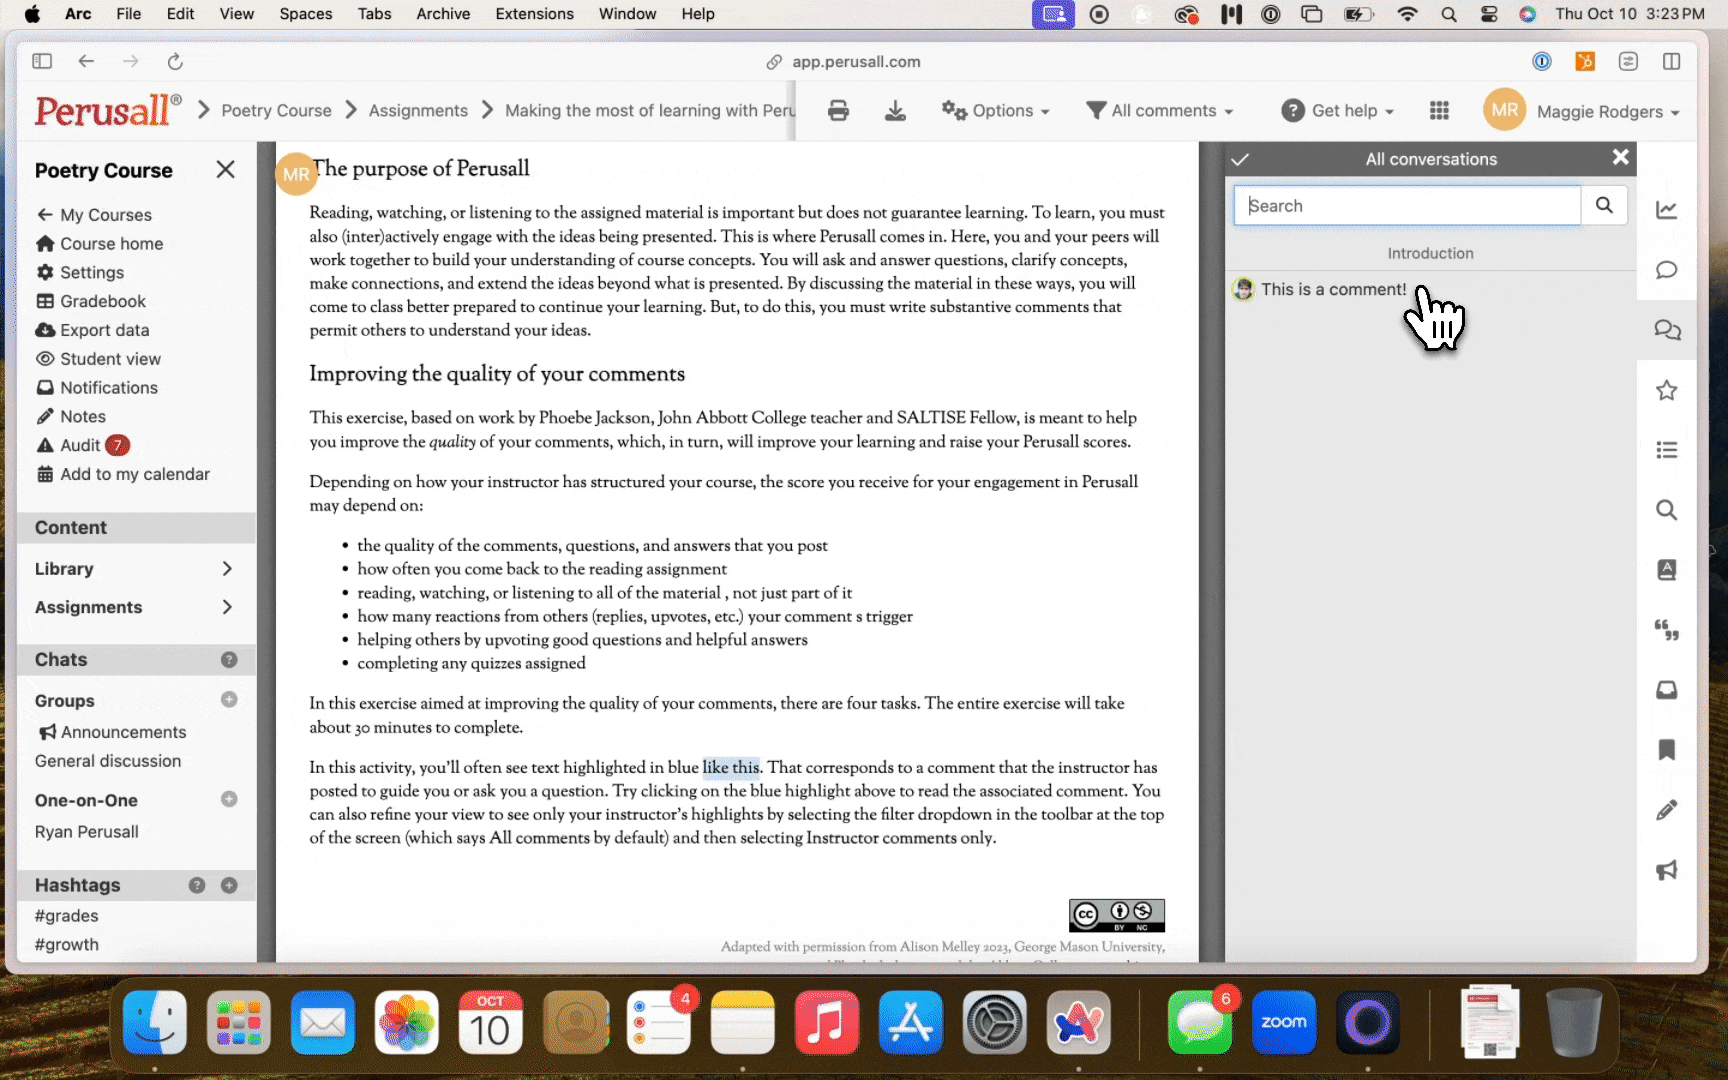The height and width of the screenshot is (1080, 1728).
Task: Open the pencil notes icon in right rail
Action: [x=1666, y=810]
